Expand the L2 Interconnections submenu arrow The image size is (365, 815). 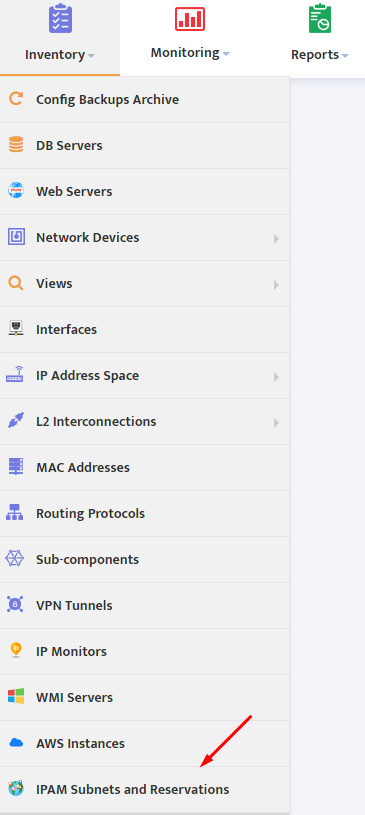pyautogui.click(x=276, y=423)
